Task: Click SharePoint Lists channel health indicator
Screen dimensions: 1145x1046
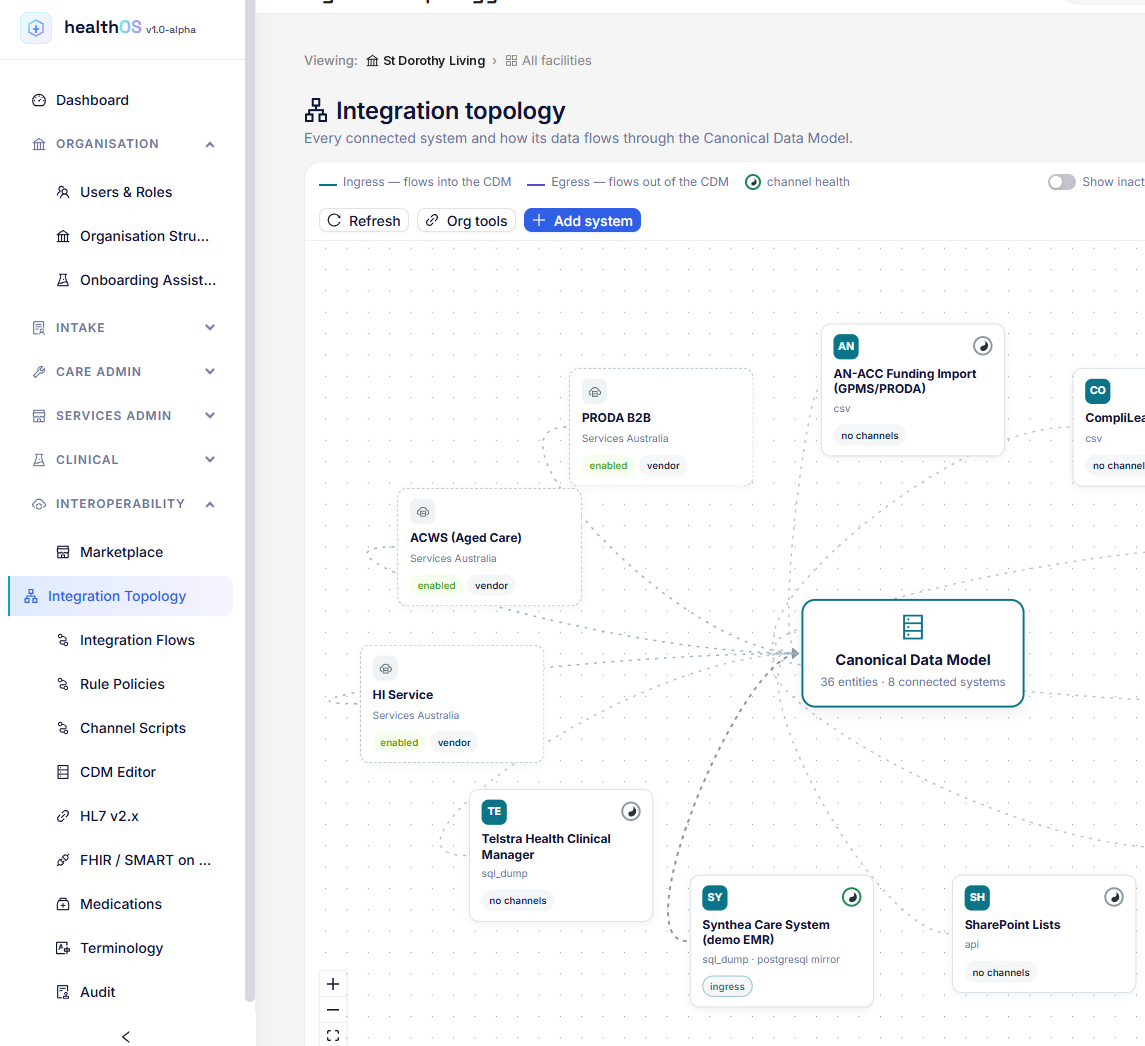Action: pyautogui.click(x=1114, y=897)
